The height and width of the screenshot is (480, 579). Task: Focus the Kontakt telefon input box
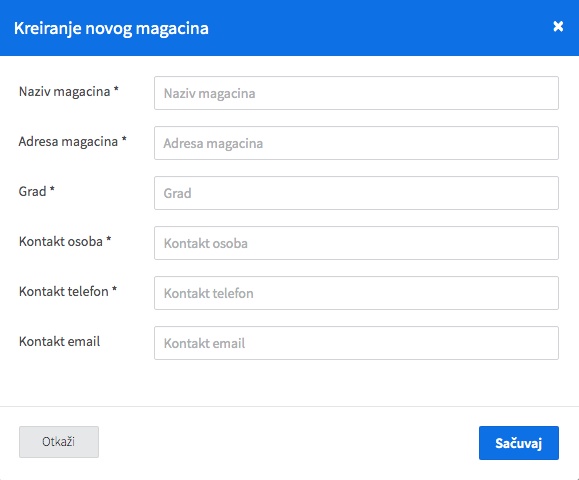click(356, 293)
